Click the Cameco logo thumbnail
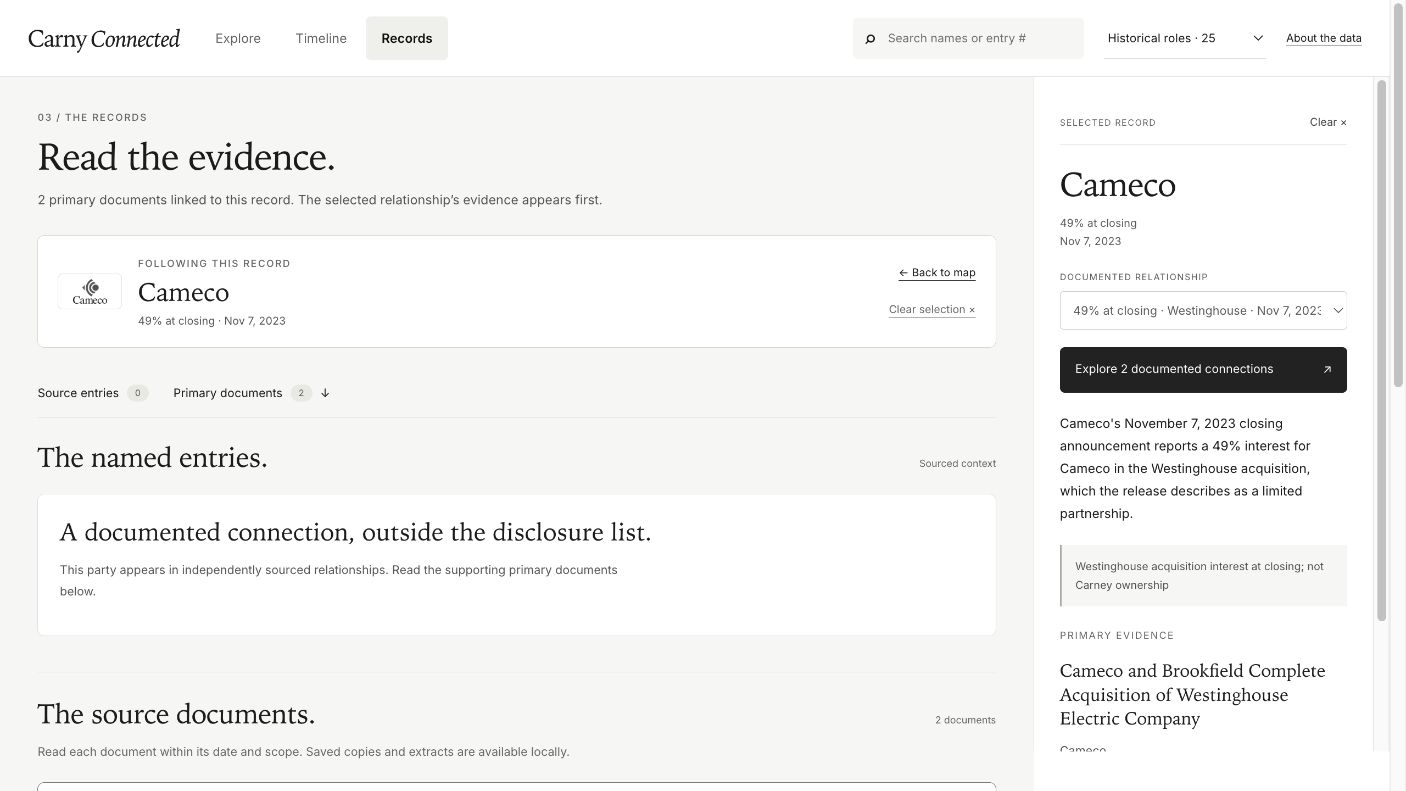 (x=90, y=291)
